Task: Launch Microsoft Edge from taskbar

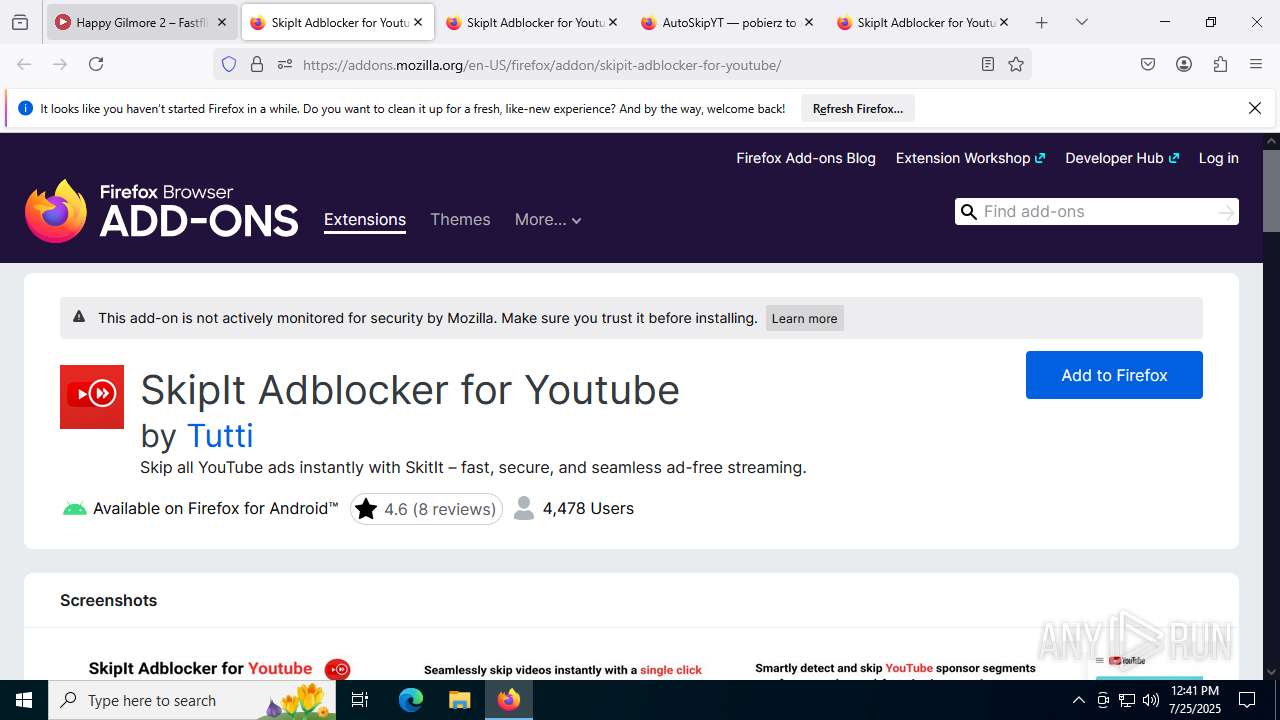Action: [x=411, y=700]
